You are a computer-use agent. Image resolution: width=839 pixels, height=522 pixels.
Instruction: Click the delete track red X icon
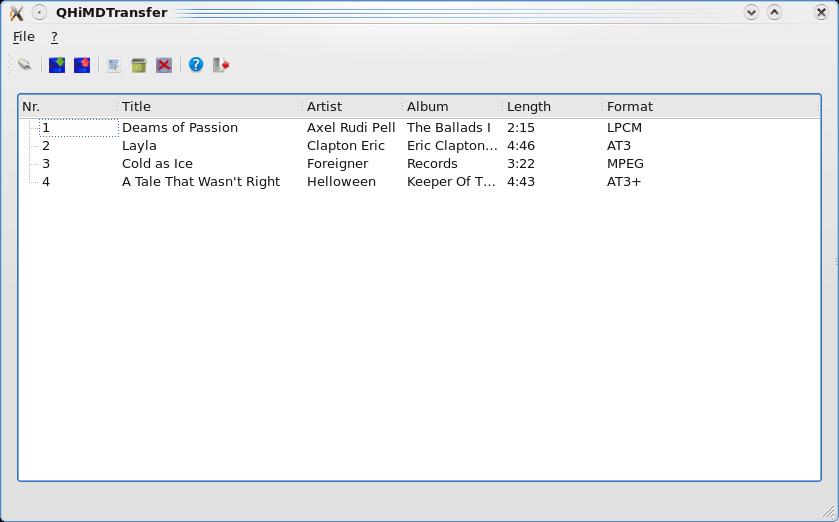[164, 65]
